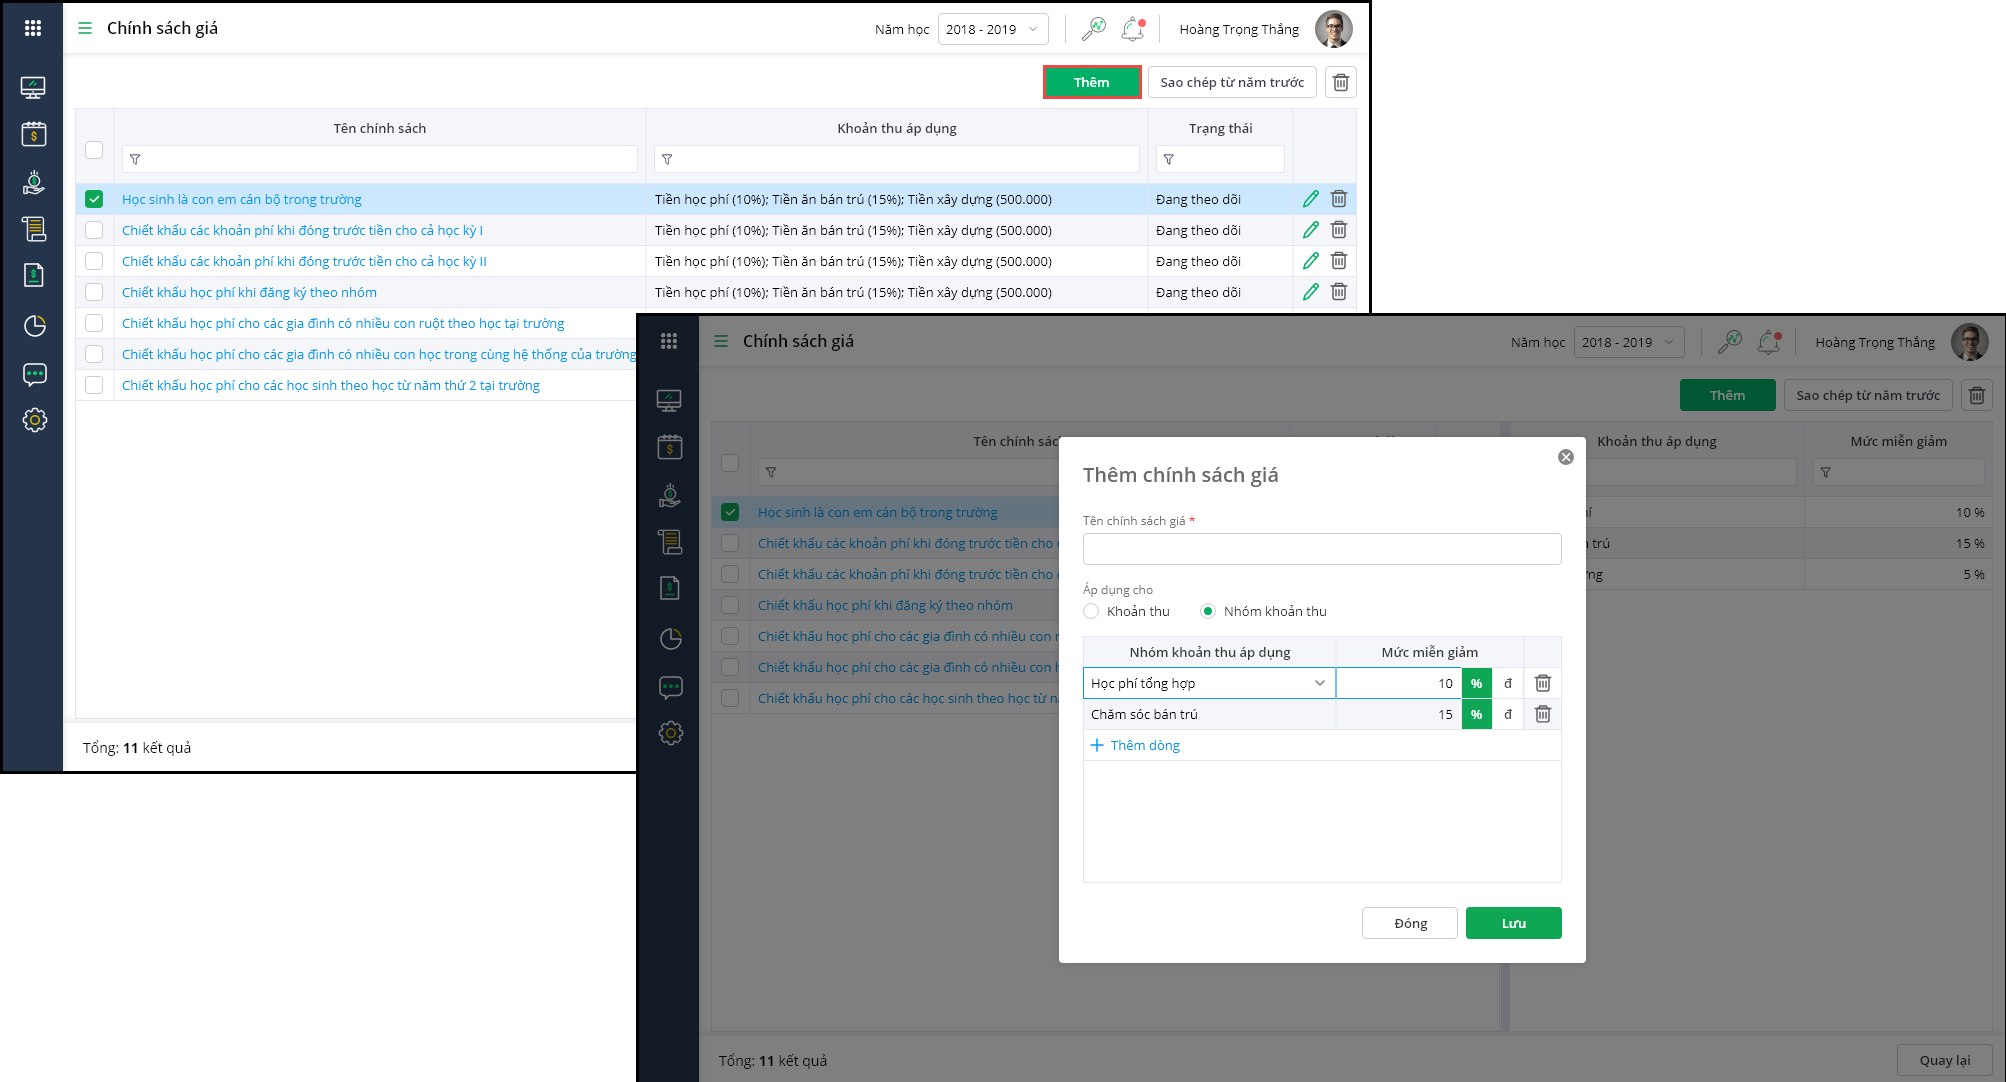Screen dimensions: 2006x1082
Task: Toggle the select-all checkbox in table header
Action: 94,150
